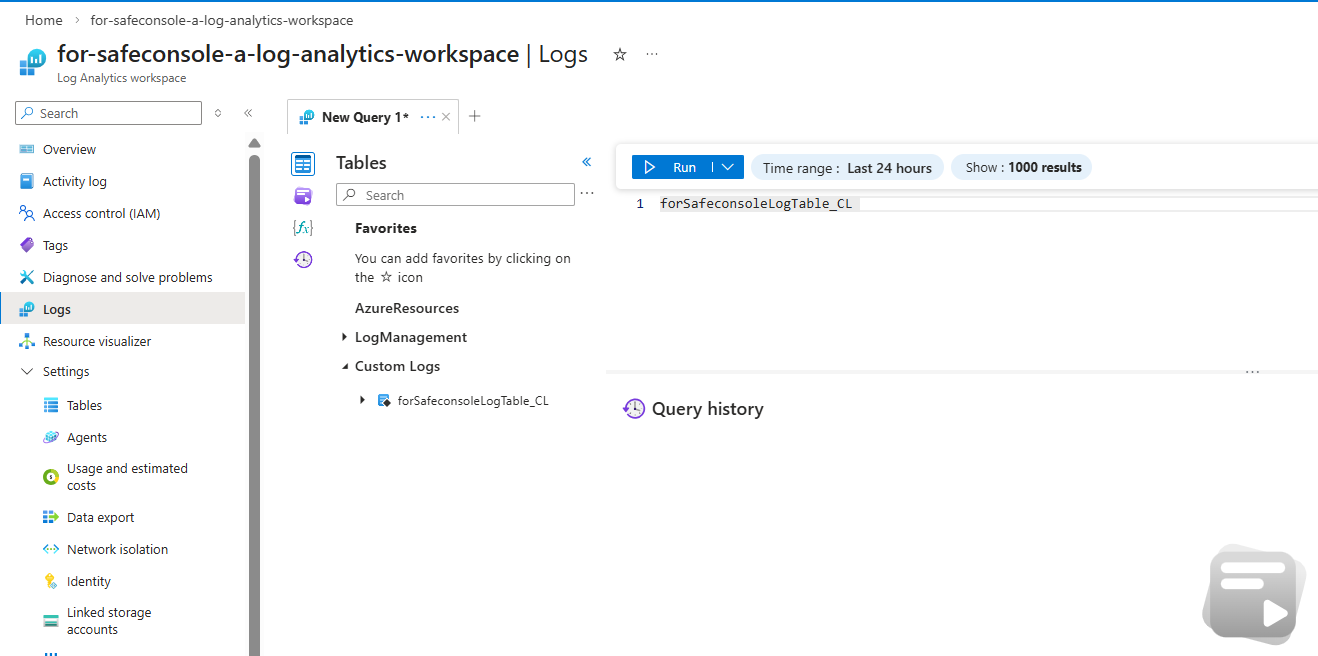
Task: Click the Overview icon in sidebar
Action: 27,149
